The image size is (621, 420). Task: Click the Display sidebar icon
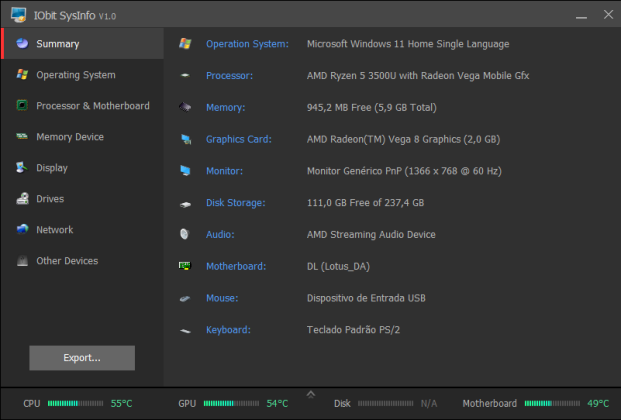pos(22,168)
